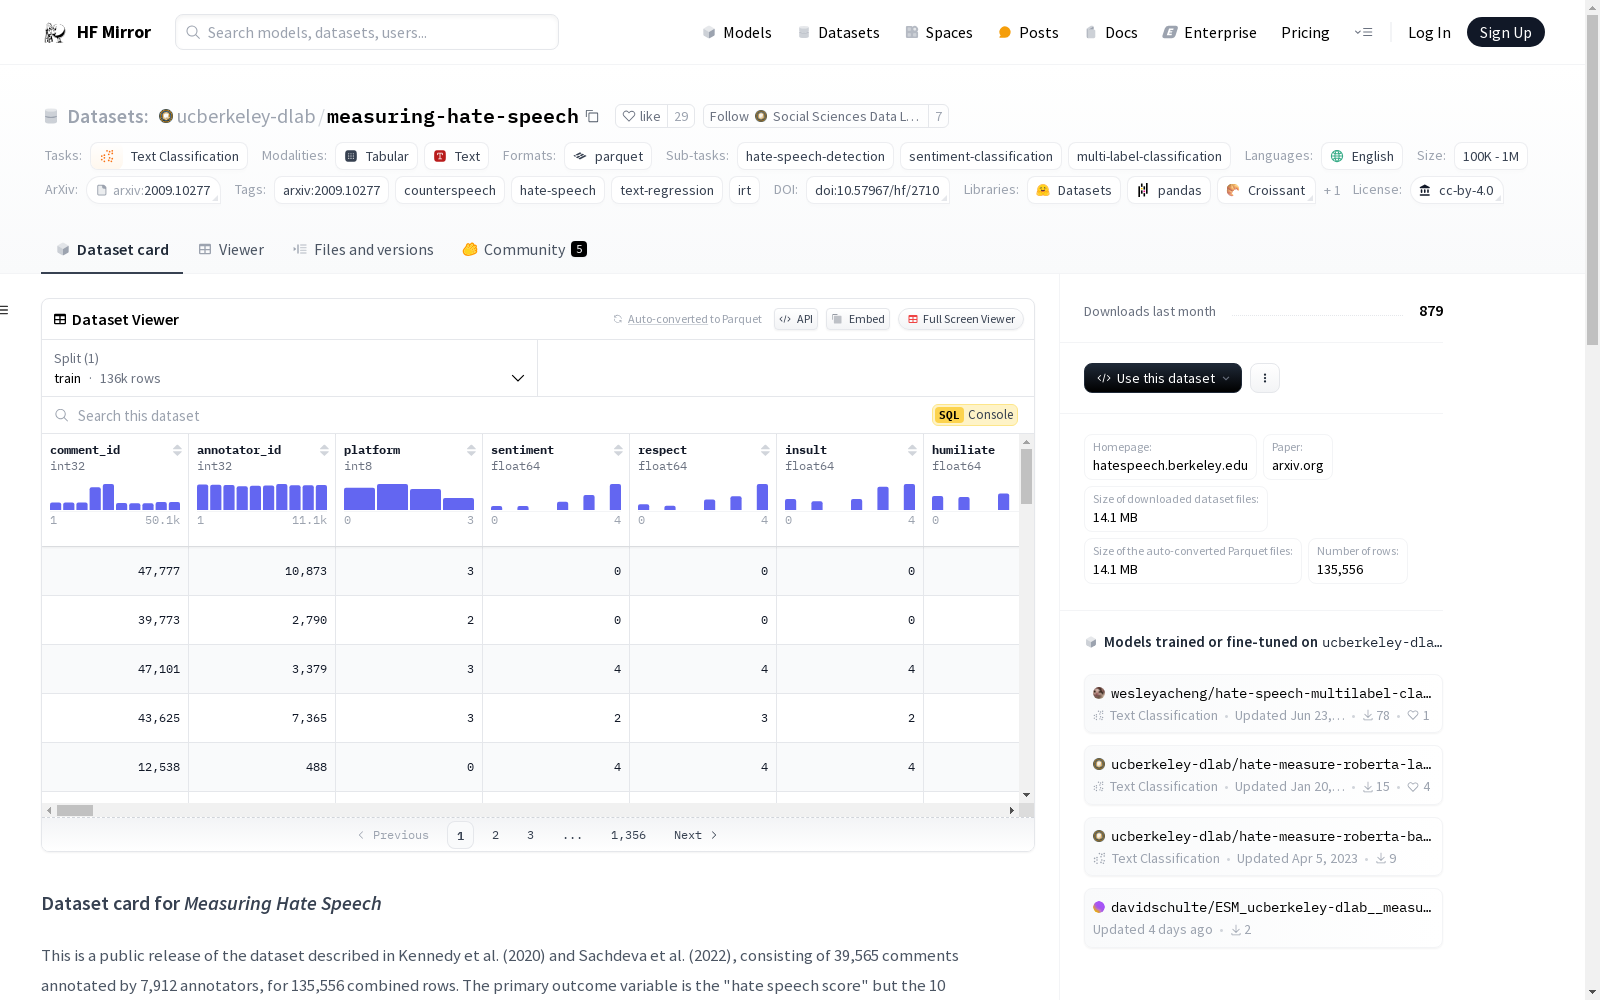Select the English language tag
This screenshot has width=1600, height=1000.
tap(1362, 156)
